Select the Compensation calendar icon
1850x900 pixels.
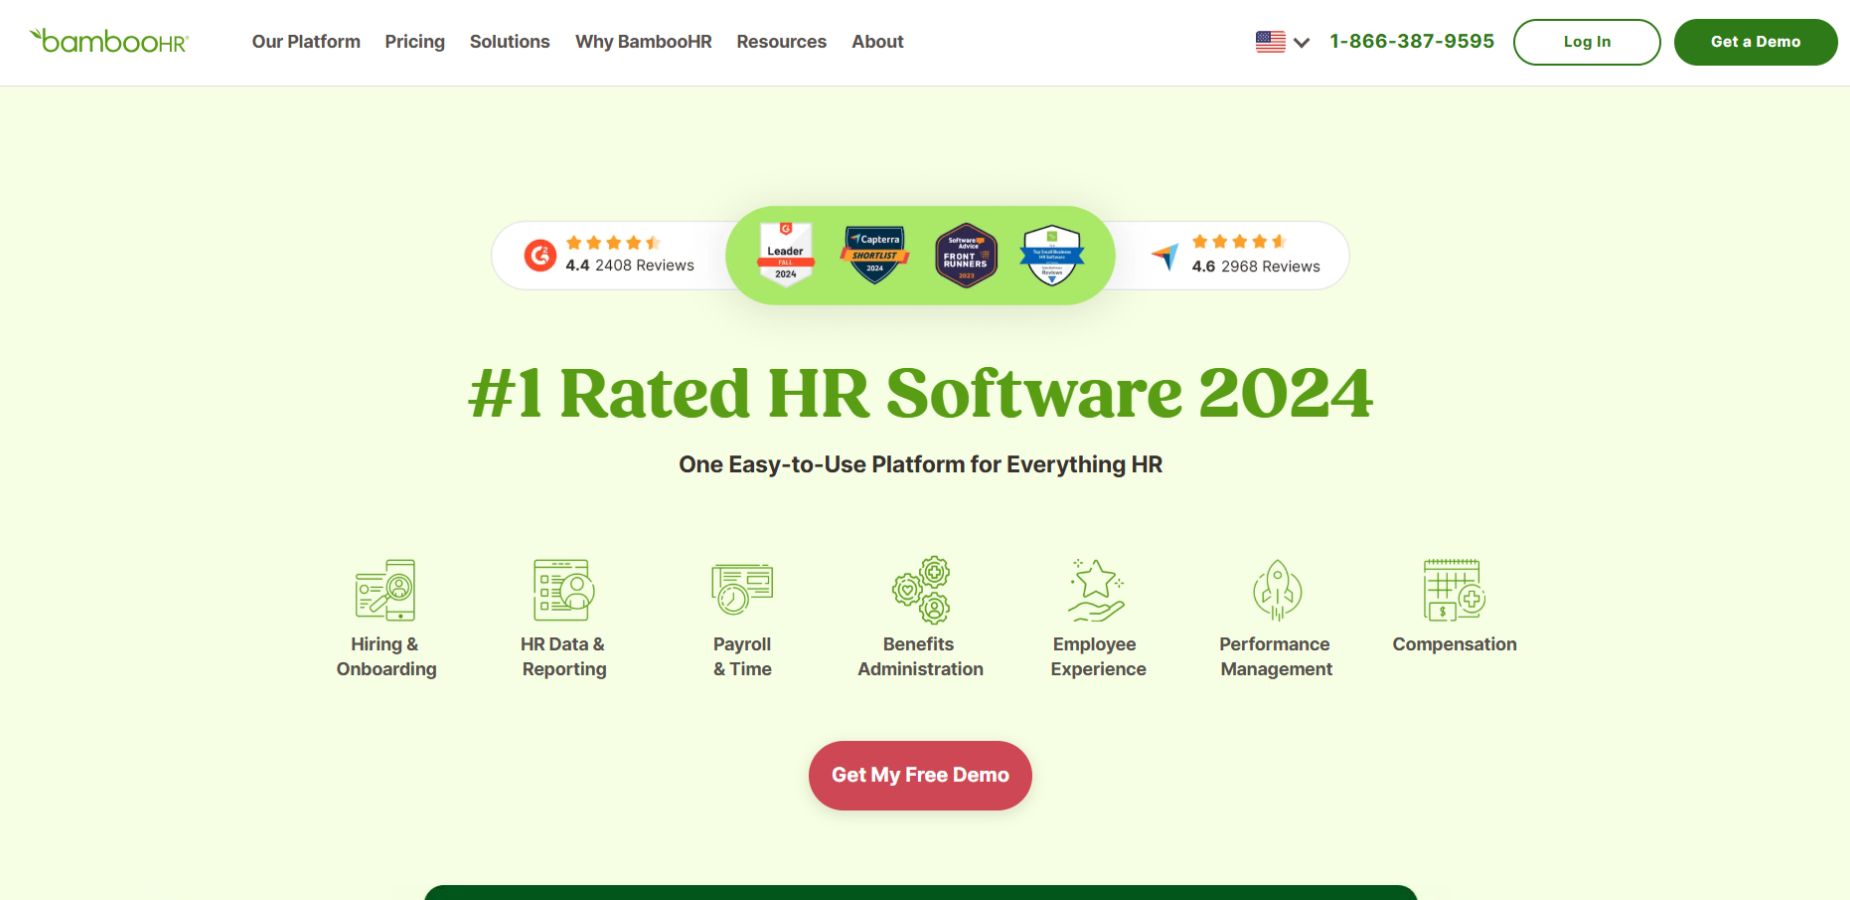point(1454,590)
